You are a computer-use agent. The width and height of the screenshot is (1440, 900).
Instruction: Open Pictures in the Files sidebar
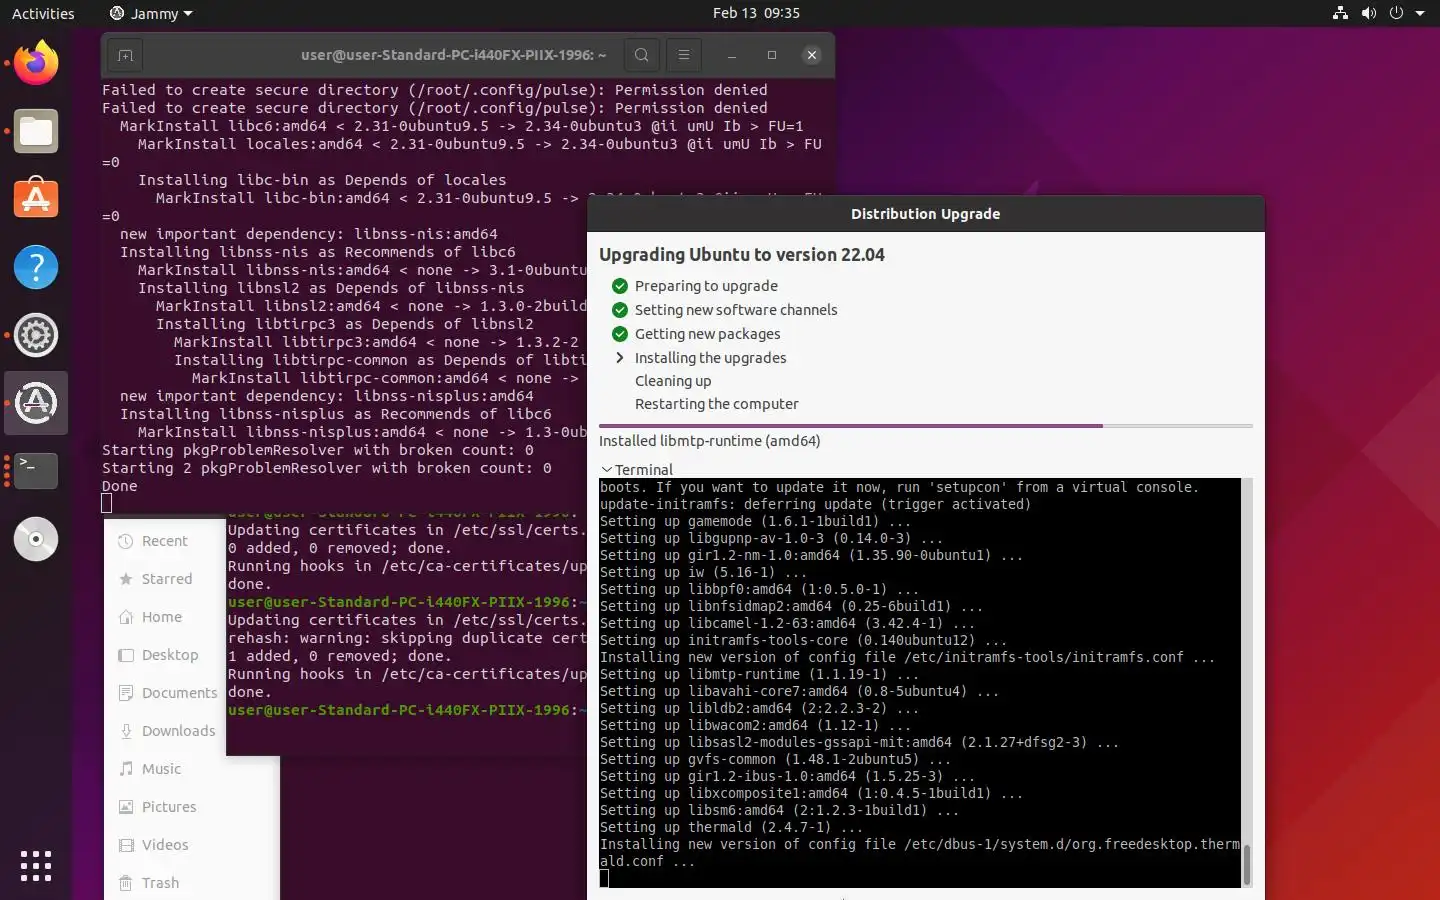click(160, 807)
